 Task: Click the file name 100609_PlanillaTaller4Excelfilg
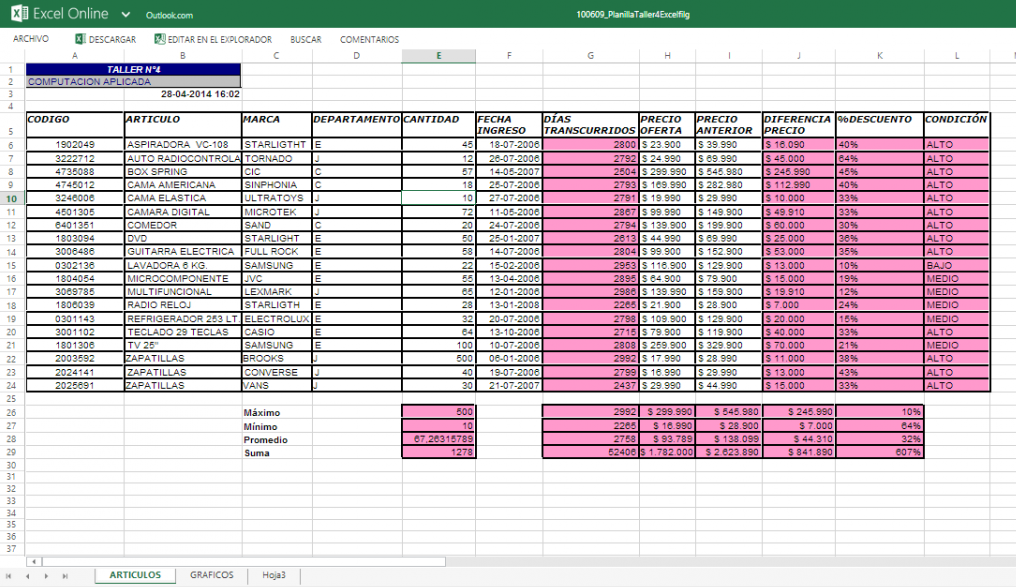633,14
